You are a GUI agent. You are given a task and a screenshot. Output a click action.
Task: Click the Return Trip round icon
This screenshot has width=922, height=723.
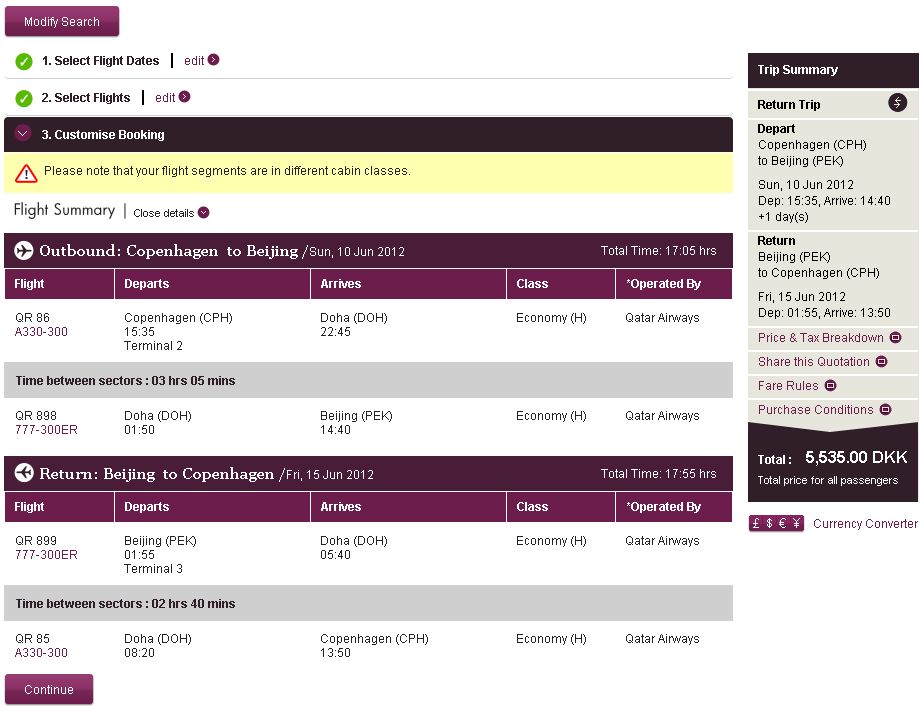897,103
